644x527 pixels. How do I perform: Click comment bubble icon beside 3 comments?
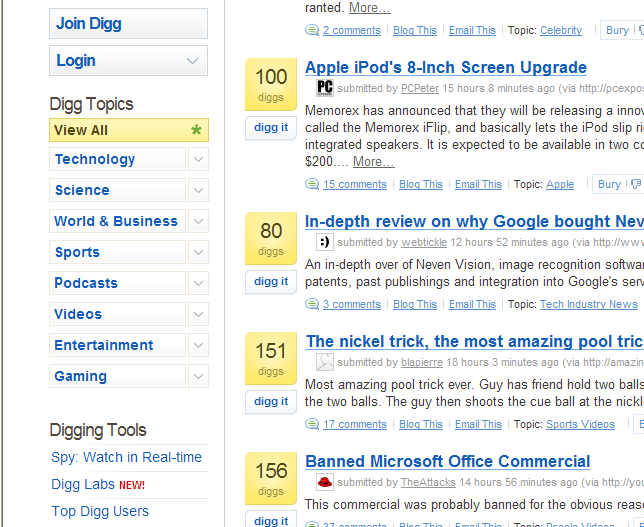click(312, 304)
